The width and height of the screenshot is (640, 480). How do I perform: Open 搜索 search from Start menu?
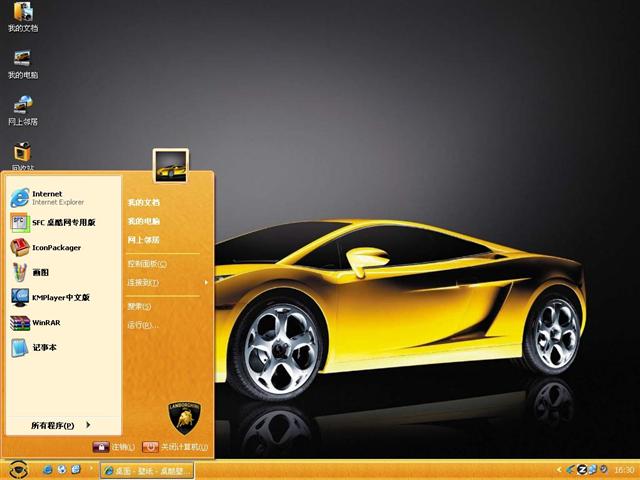click(x=139, y=306)
